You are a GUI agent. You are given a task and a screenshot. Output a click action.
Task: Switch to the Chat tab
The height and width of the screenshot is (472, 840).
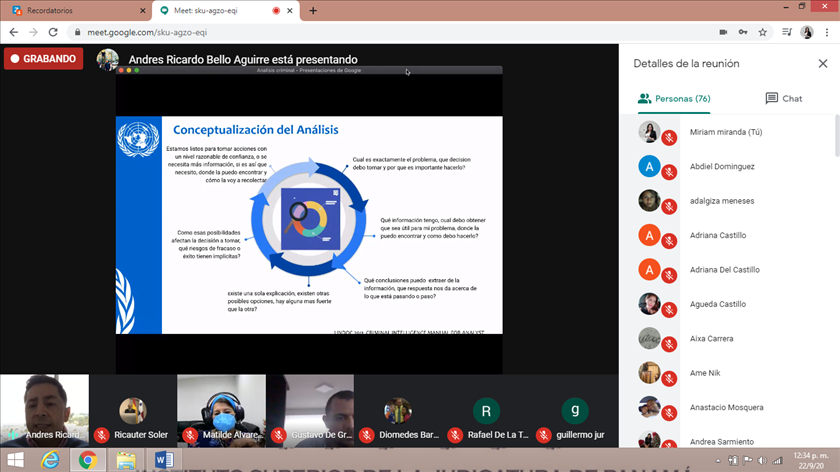click(784, 99)
